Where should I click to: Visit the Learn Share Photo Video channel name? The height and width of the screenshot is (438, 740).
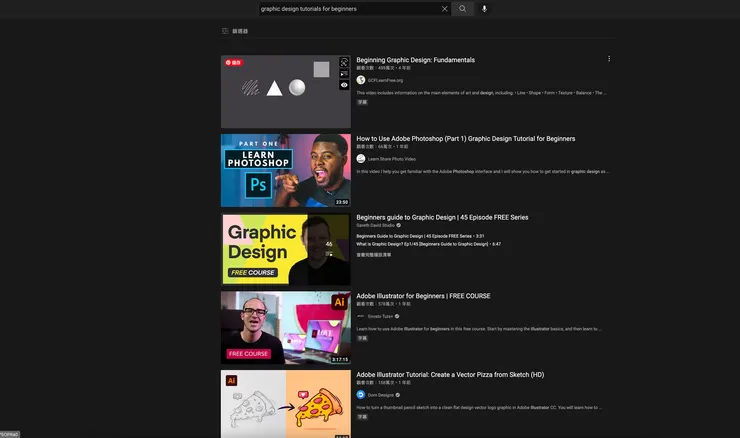coord(392,159)
